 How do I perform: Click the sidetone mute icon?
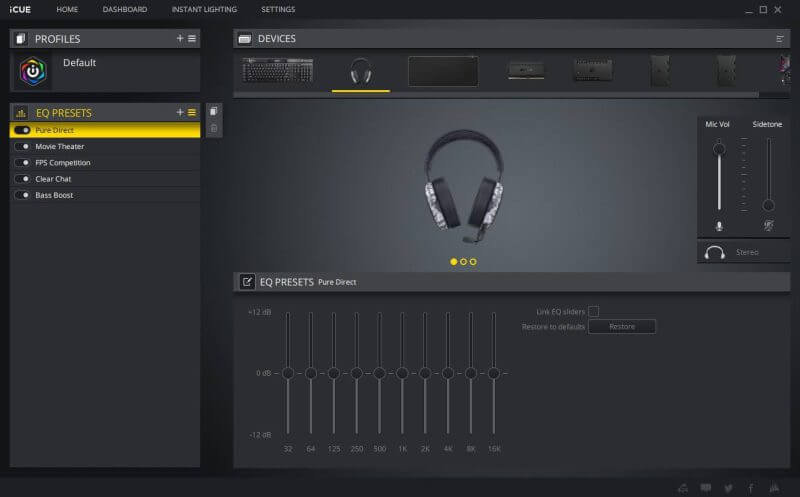pos(768,227)
